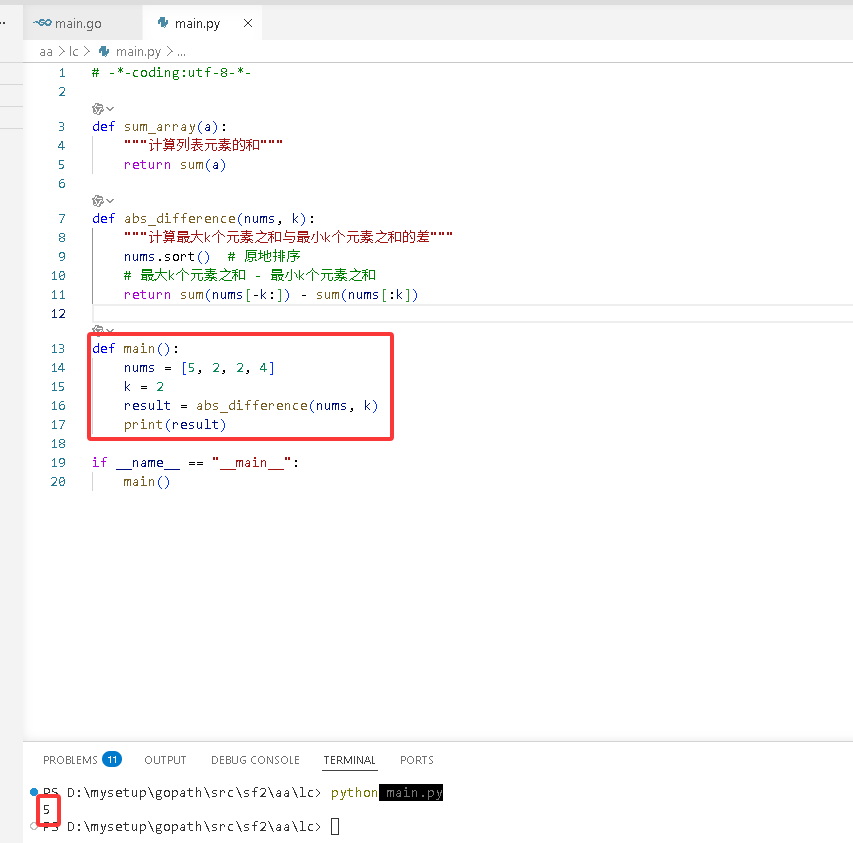
Task: Click terminal output value 5
Action: click(47, 809)
